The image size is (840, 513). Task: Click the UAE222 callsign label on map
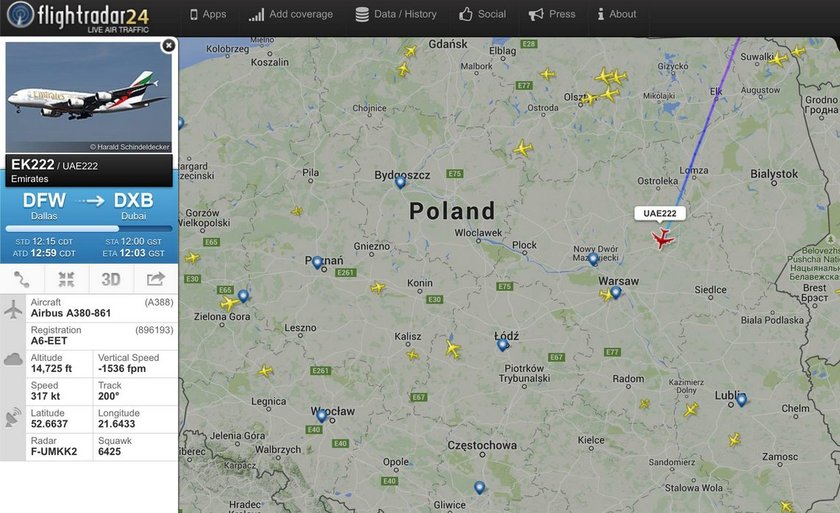tap(659, 213)
